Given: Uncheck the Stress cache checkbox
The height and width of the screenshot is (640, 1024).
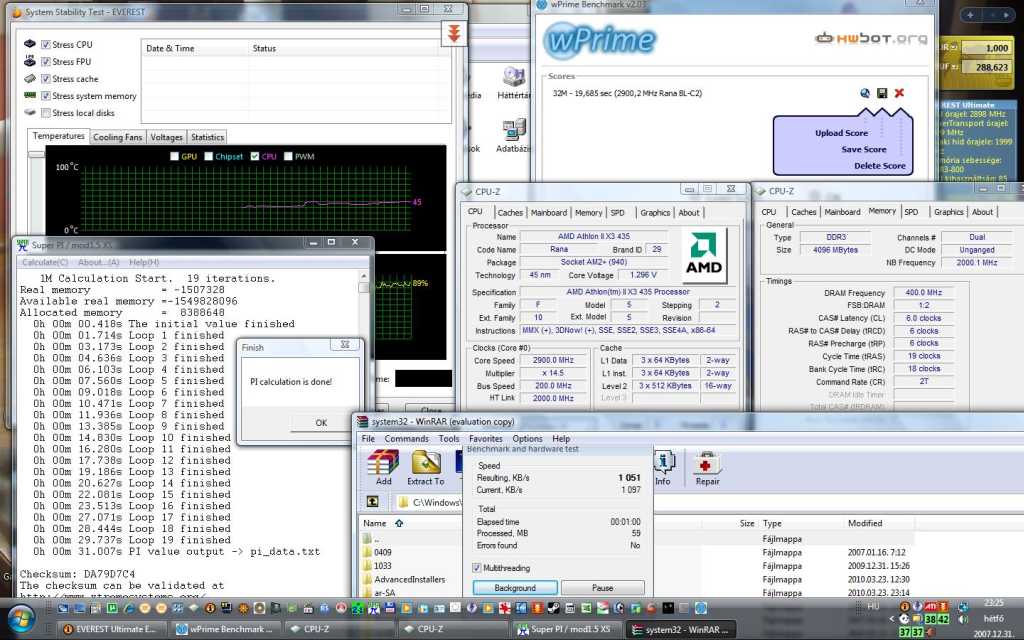Looking at the screenshot, I should pos(46,78).
